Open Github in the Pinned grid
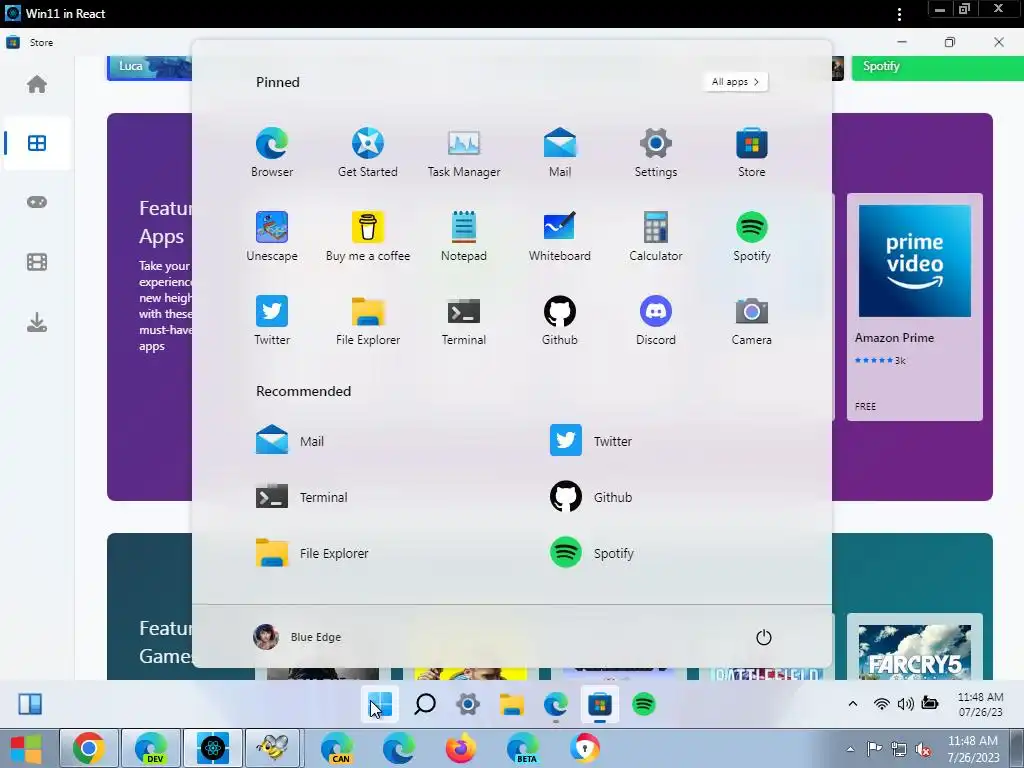 560,320
